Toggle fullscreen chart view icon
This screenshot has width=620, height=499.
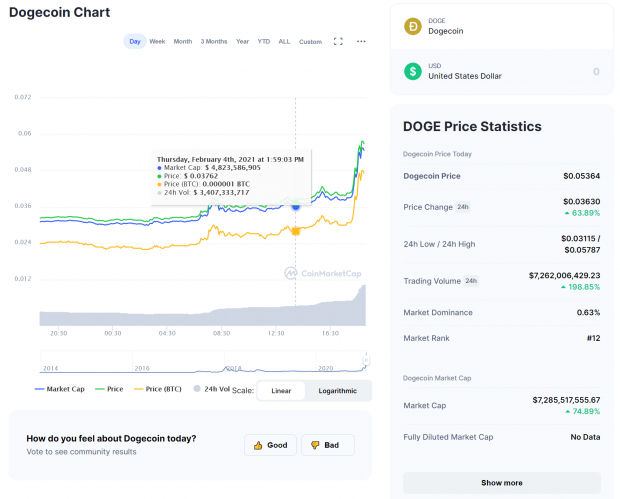pyautogui.click(x=338, y=42)
